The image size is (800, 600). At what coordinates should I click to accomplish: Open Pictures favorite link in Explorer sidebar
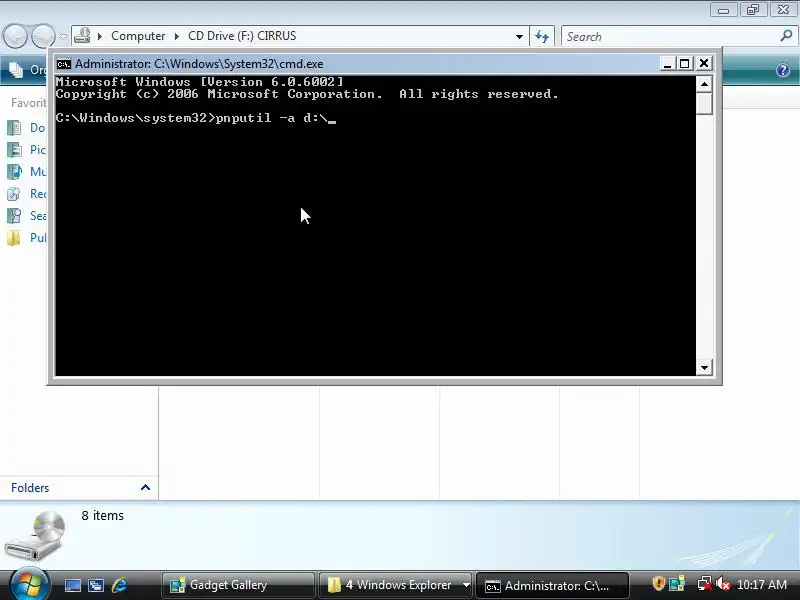point(27,149)
